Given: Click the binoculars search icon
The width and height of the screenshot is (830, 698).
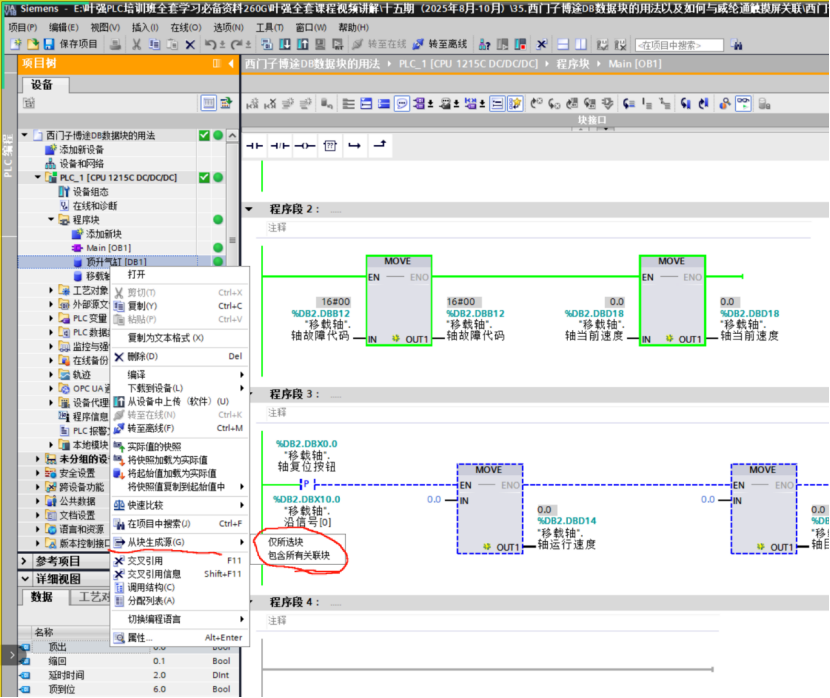Looking at the screenshot, I should click(736, 44).
